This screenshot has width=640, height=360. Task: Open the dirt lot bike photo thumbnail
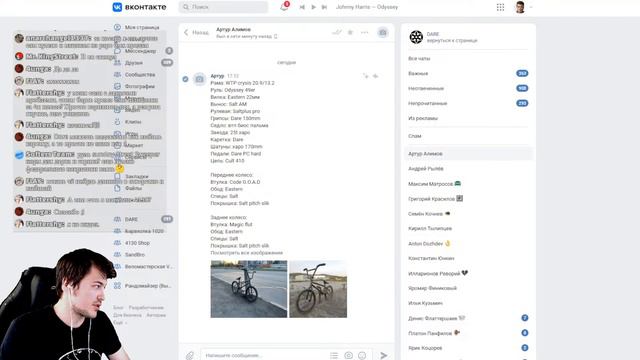coord(318,289)
